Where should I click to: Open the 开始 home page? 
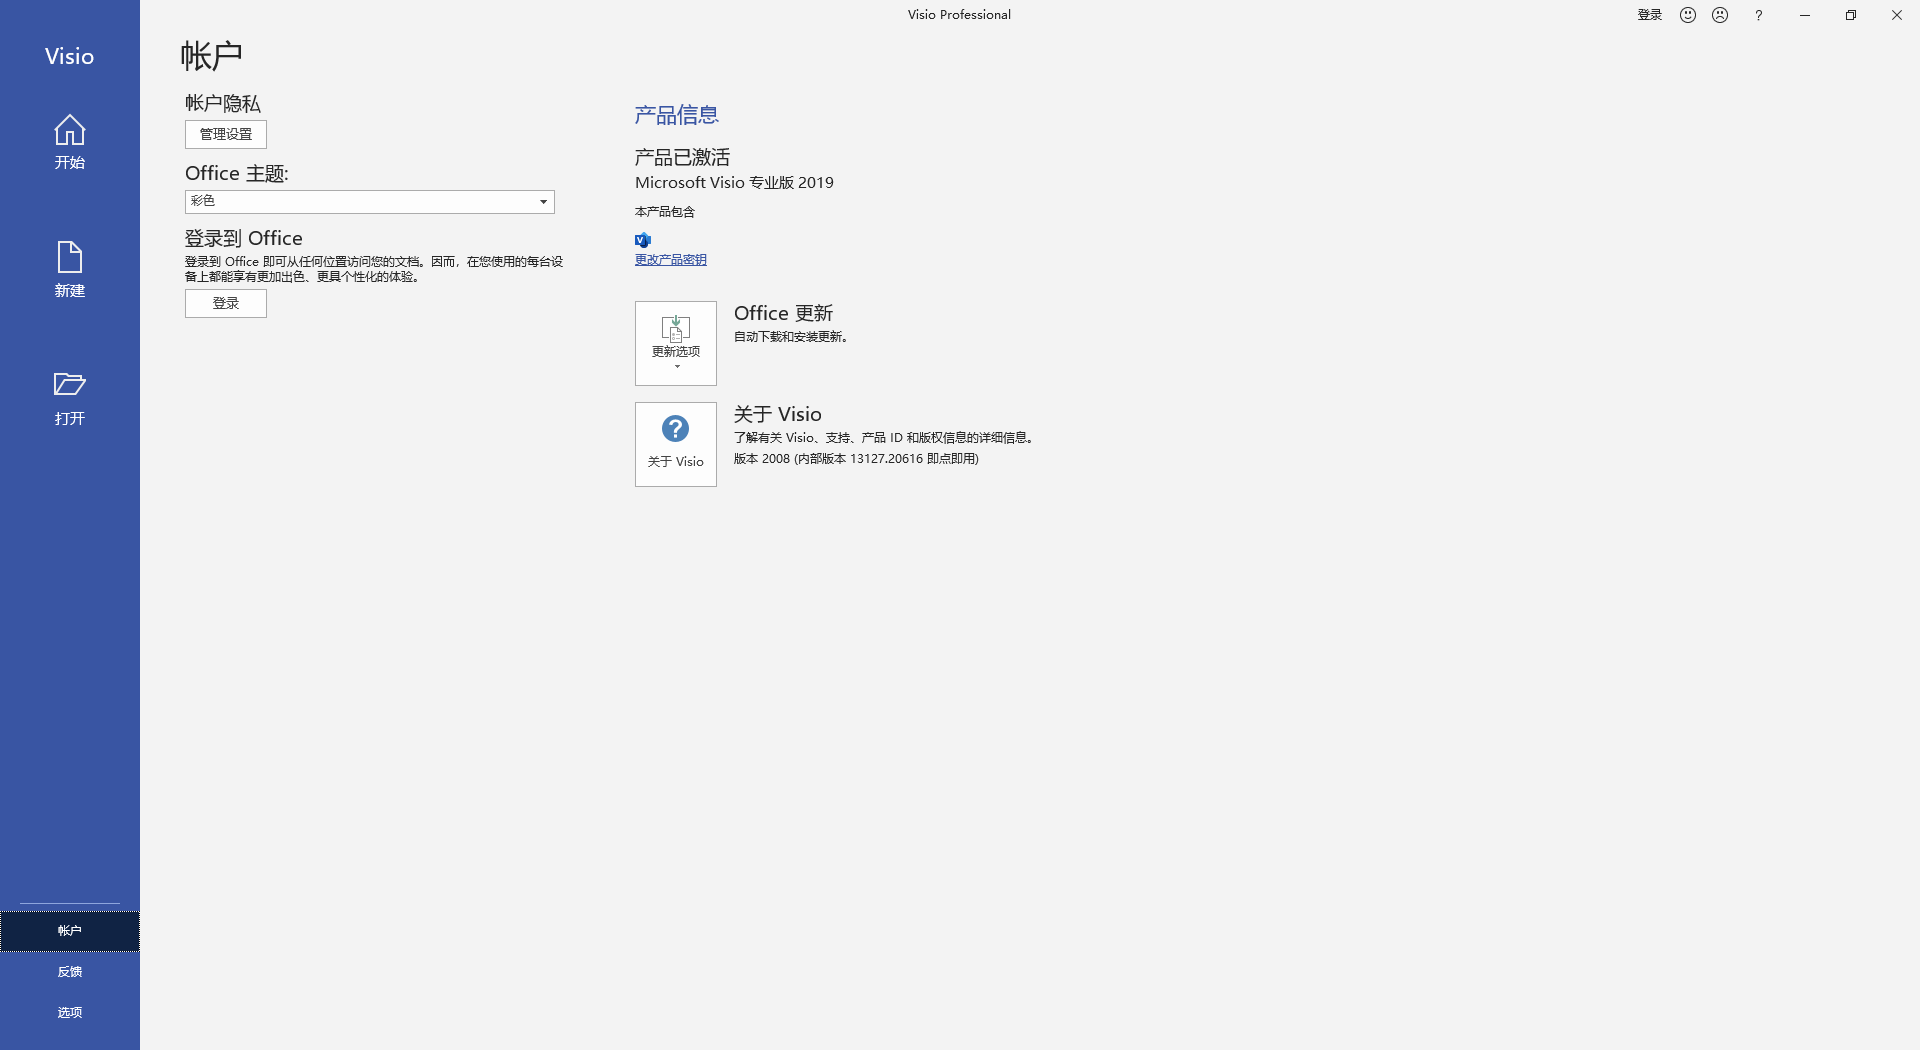click(69, 142)
